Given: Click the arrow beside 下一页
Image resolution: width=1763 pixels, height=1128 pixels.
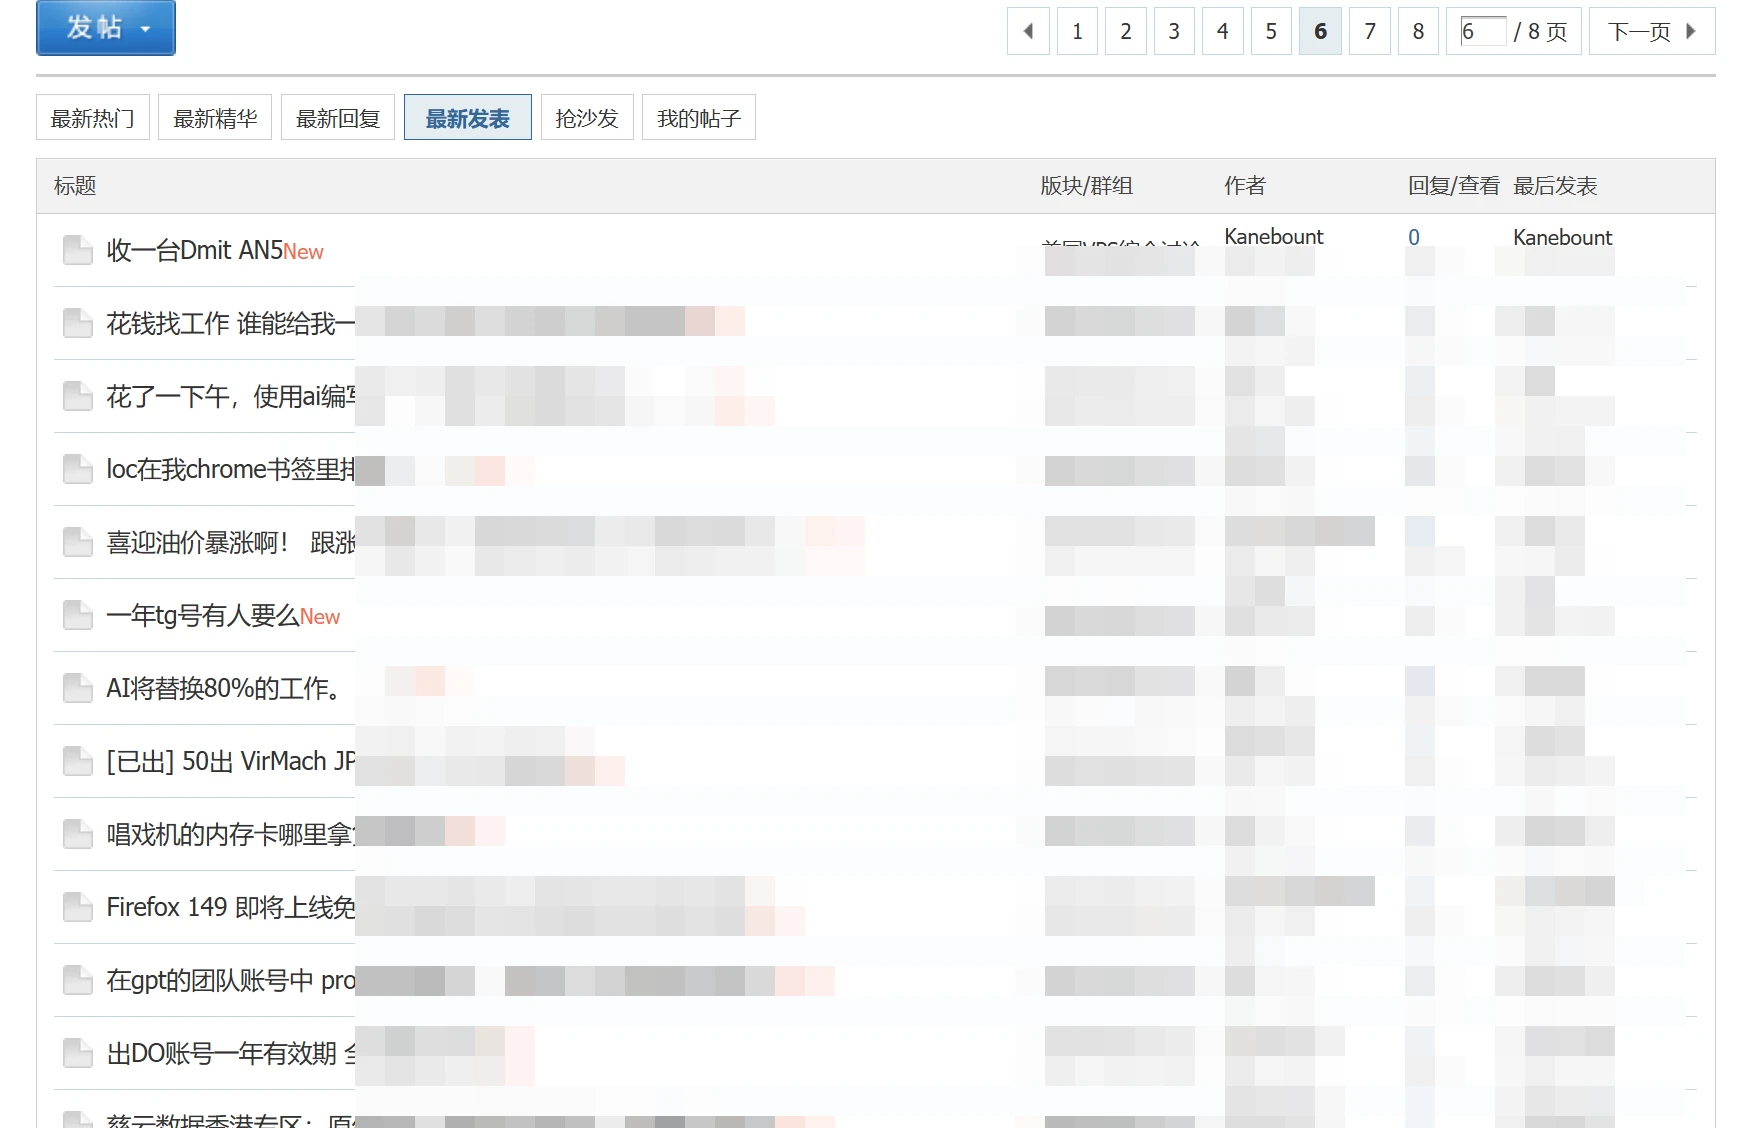Looking at the screenshot, I should [1691, 31].
